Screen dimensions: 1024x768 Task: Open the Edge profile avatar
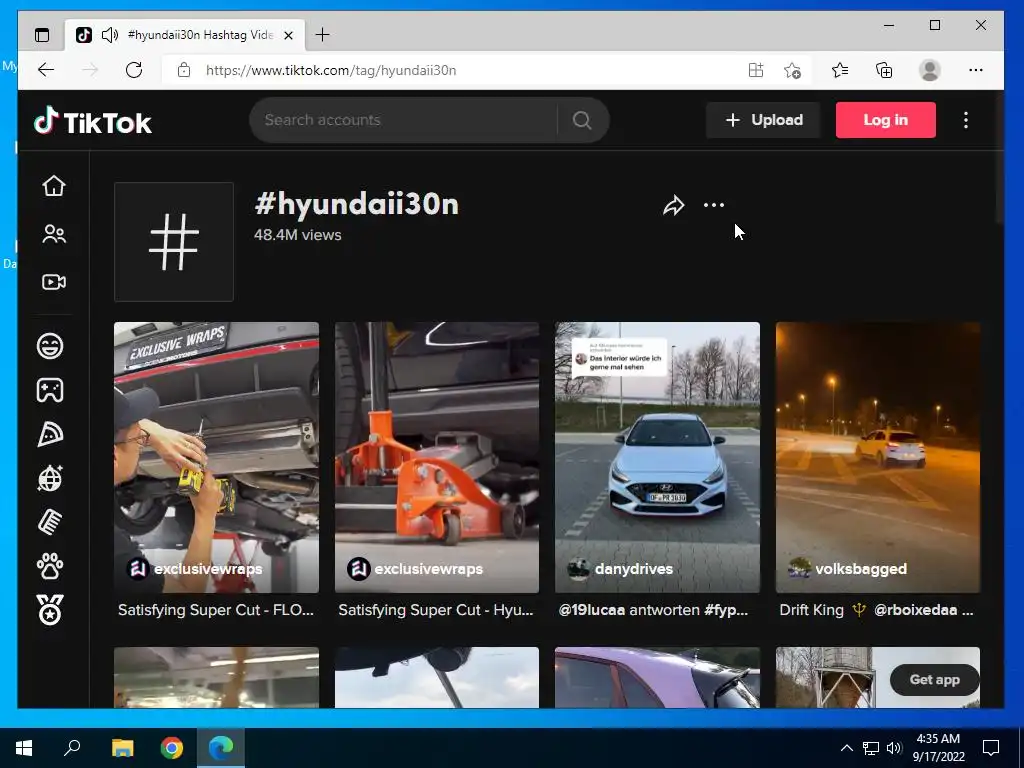point(929,70)
